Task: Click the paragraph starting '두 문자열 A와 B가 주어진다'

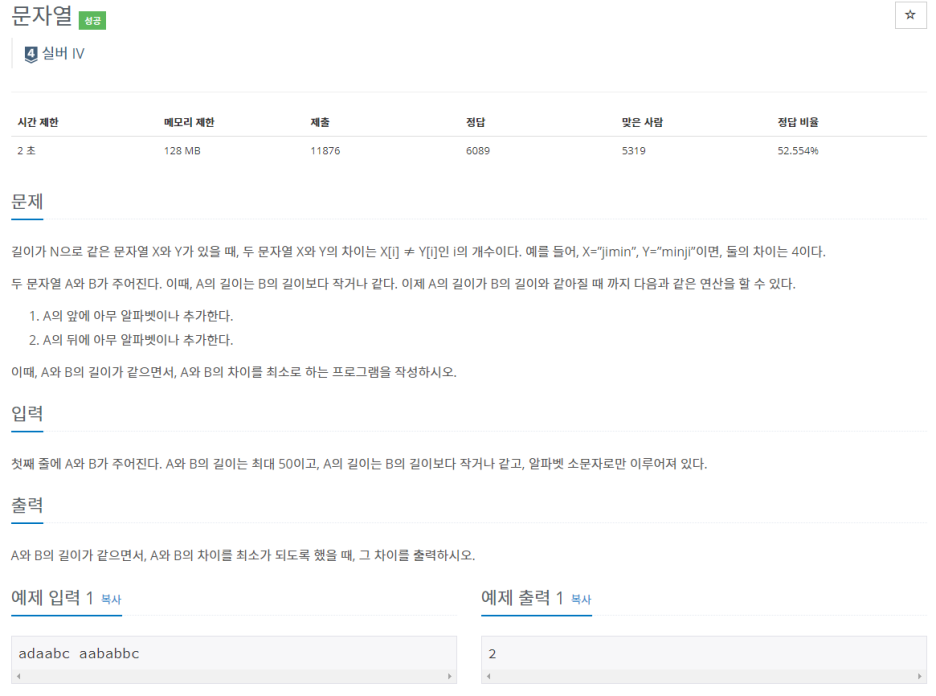Action: pos(404,284)
